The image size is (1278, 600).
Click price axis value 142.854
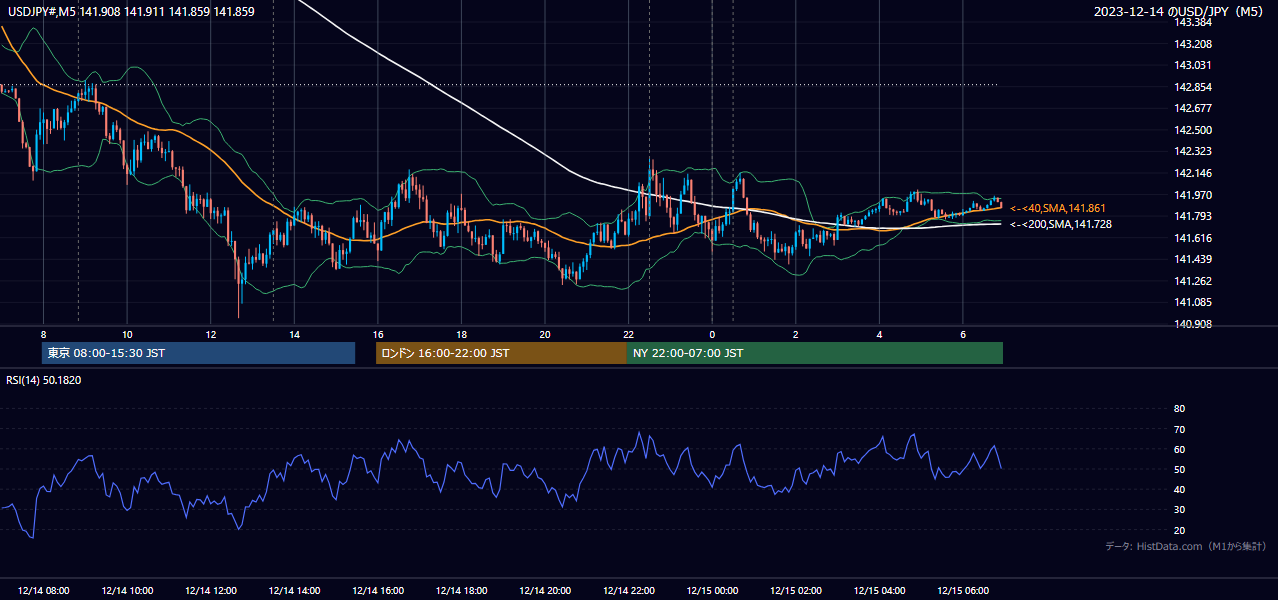(x=1192, y=87)
